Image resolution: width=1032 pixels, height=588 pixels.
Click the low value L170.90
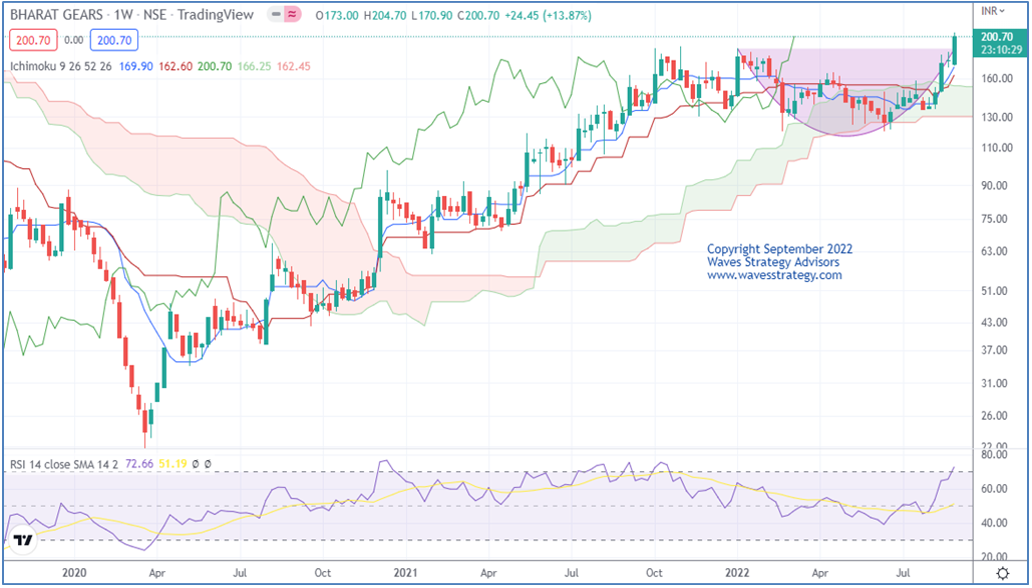click(x=432, y=14)
